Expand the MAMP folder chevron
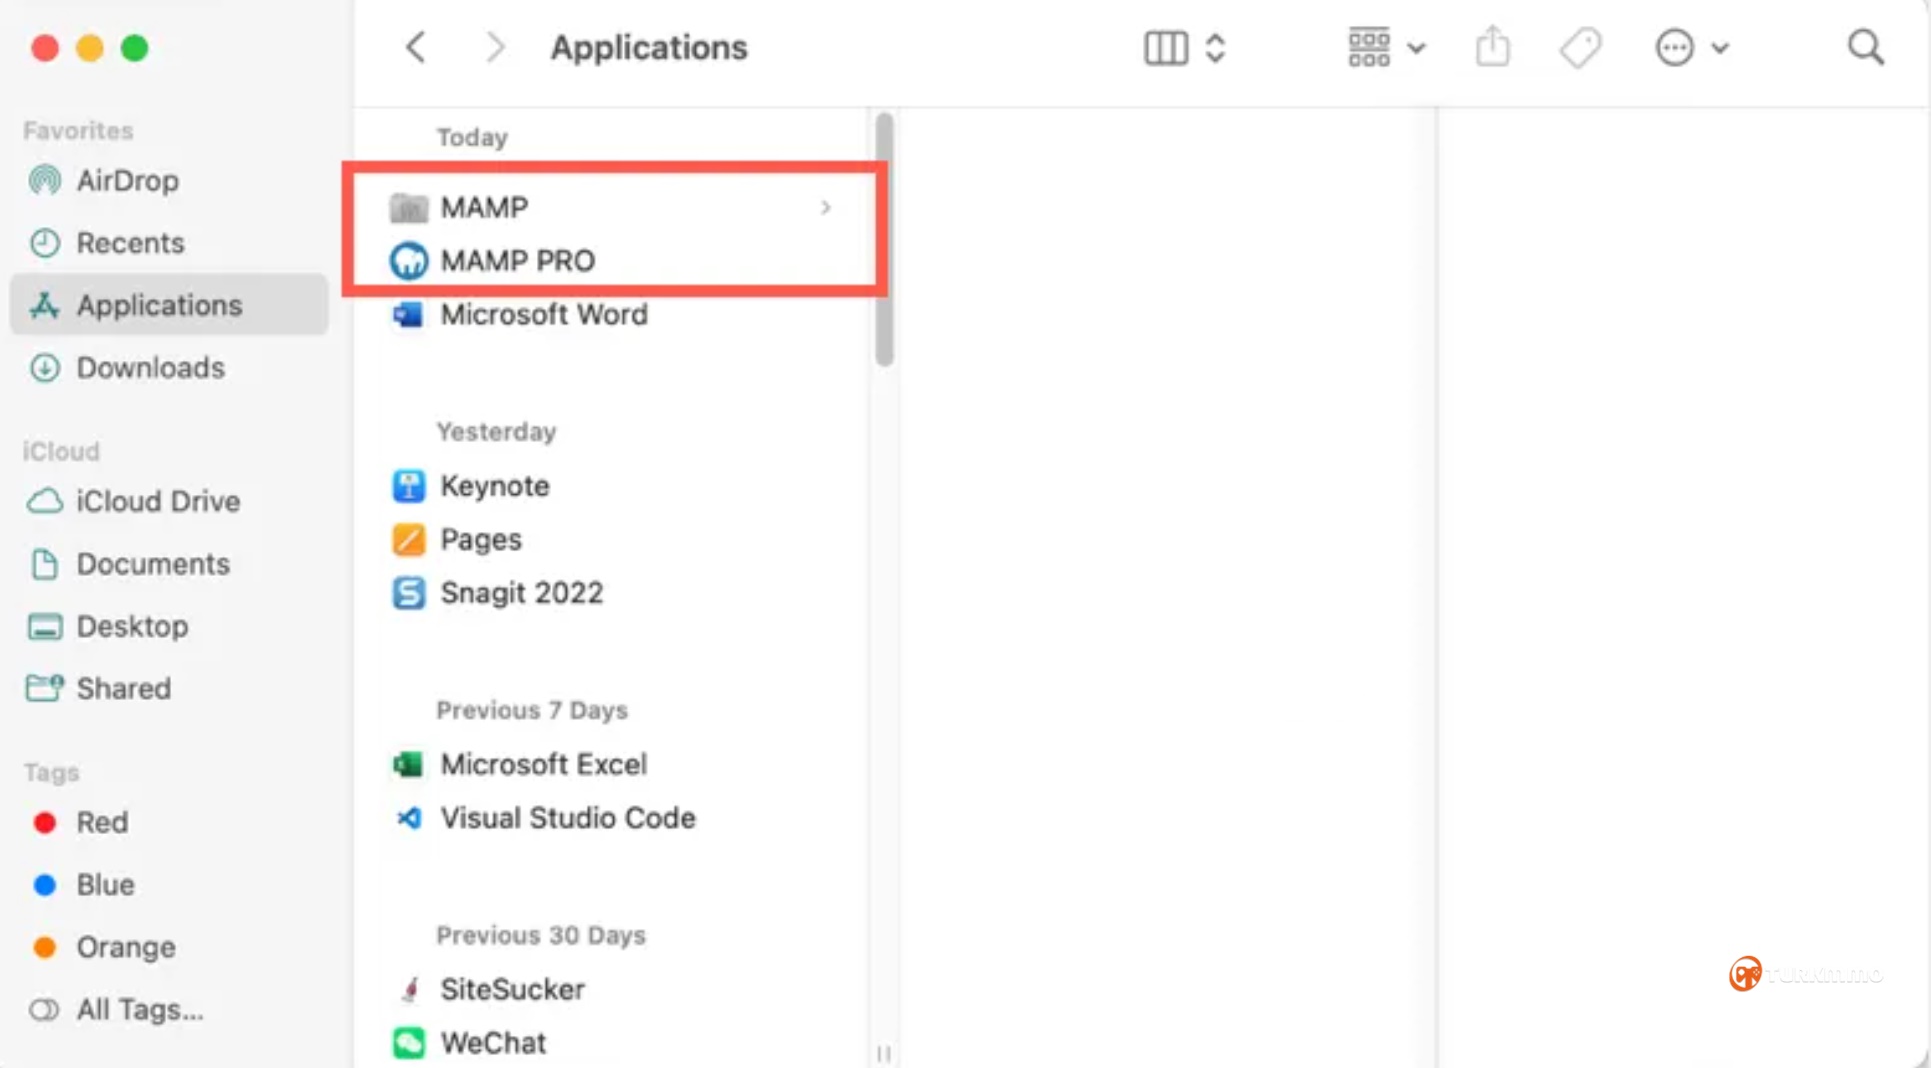 pyautogui.click(x=826, y=207)
